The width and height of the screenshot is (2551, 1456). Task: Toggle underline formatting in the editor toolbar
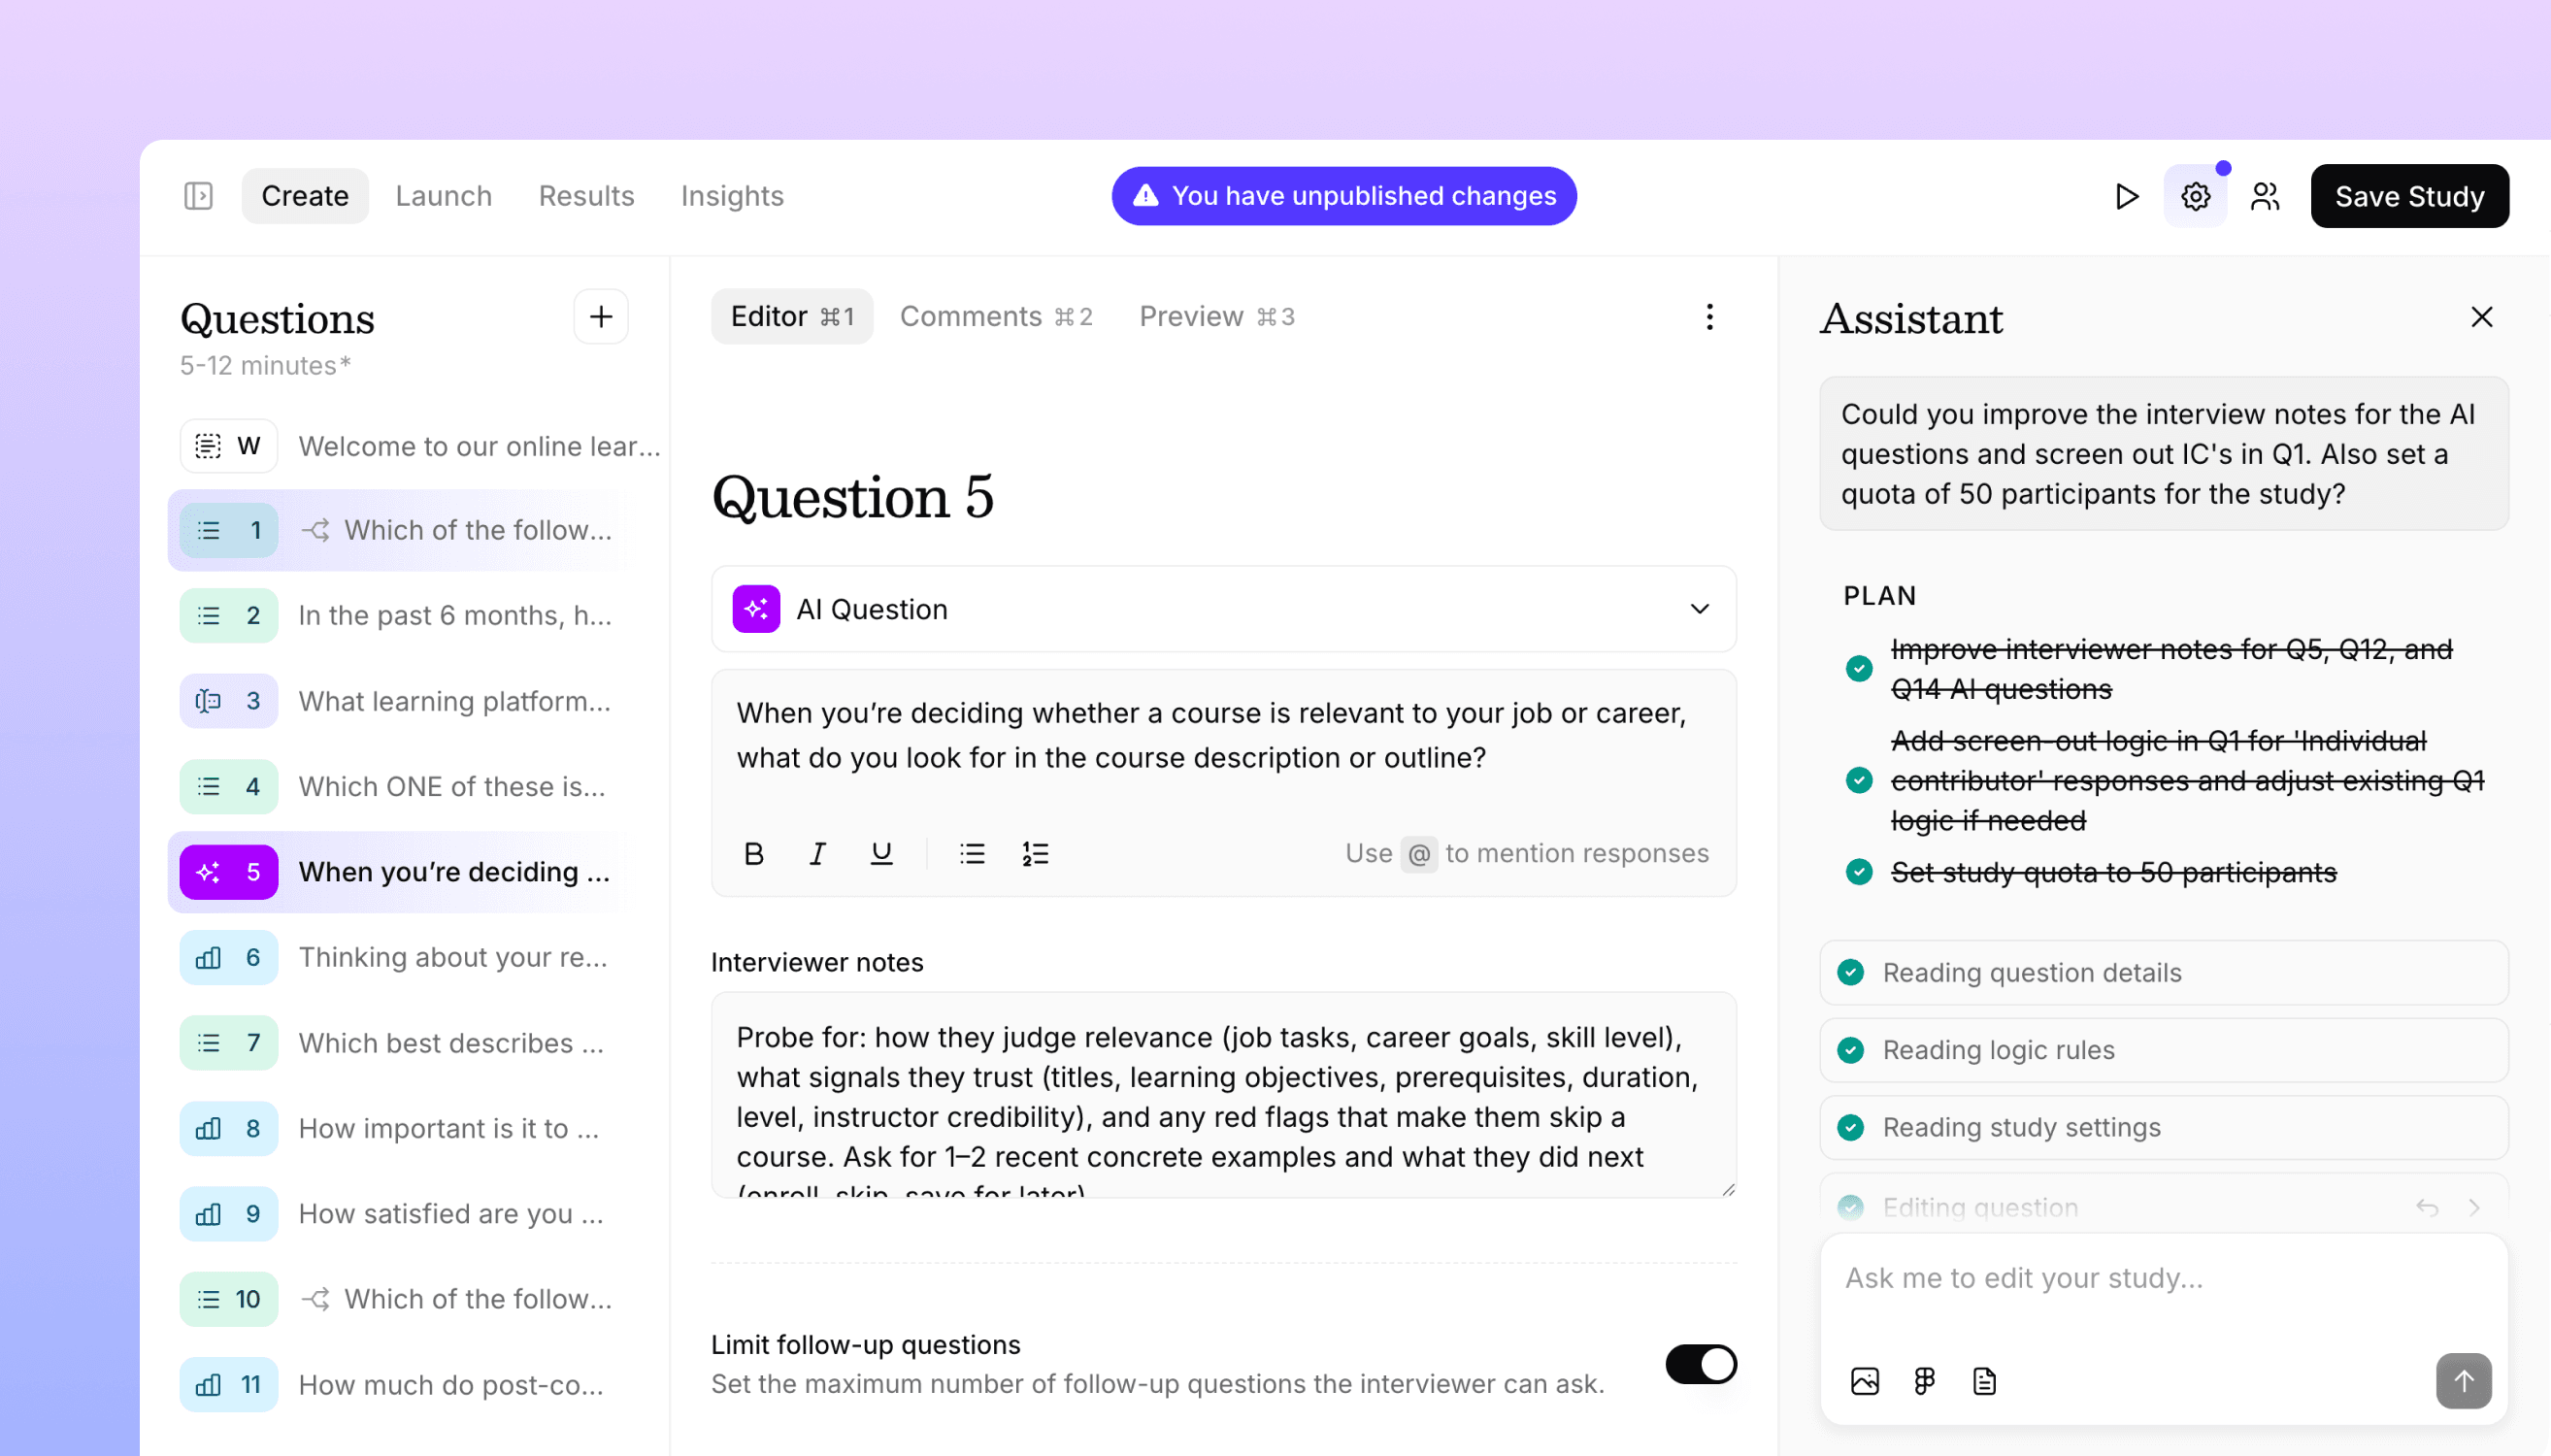click(x=880, y=853)
